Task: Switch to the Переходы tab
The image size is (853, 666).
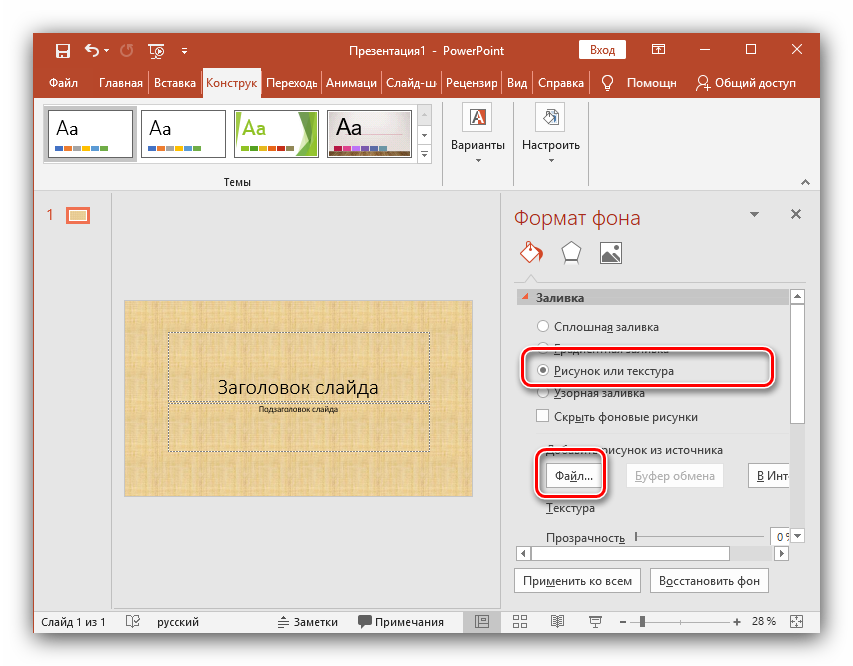Action: pos(292,83)
